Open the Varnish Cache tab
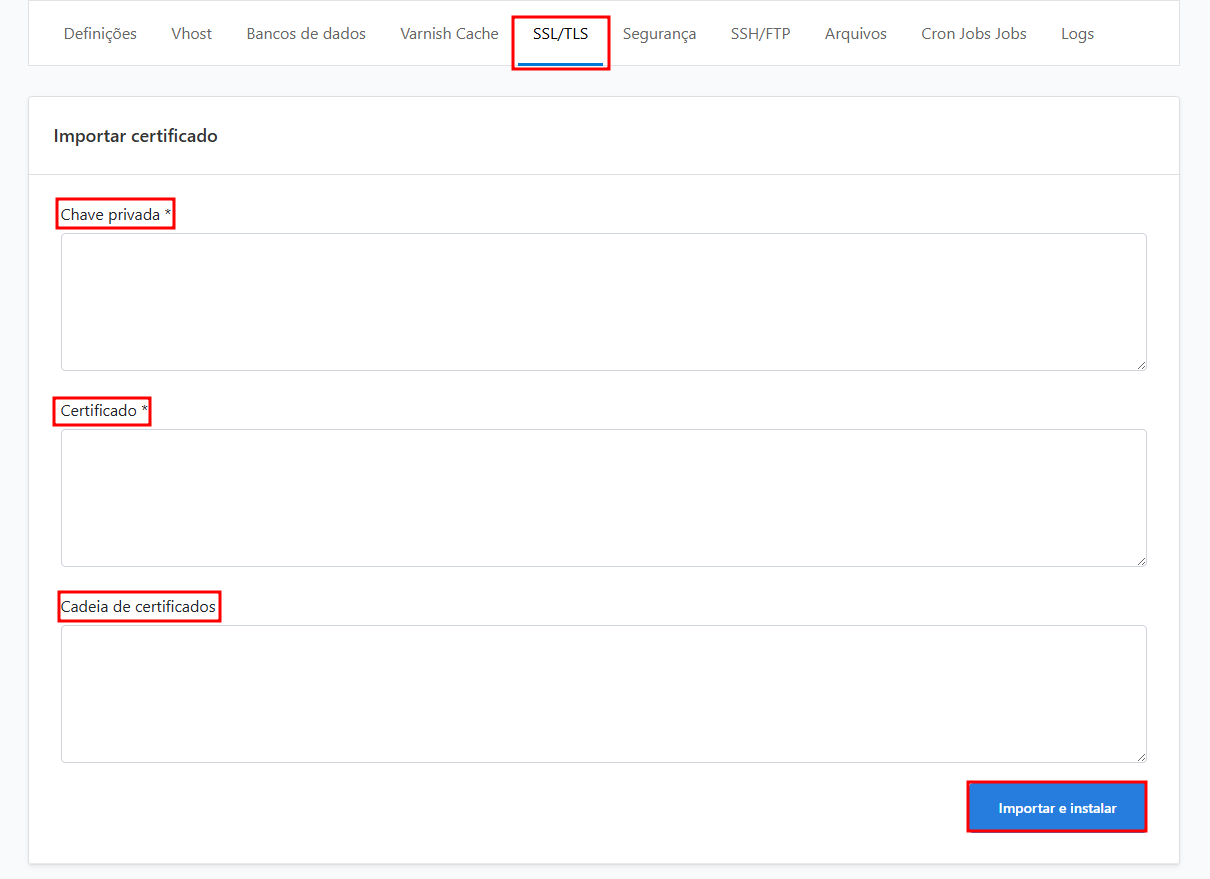Viewport: 1210px width, 879px height. 449,34
